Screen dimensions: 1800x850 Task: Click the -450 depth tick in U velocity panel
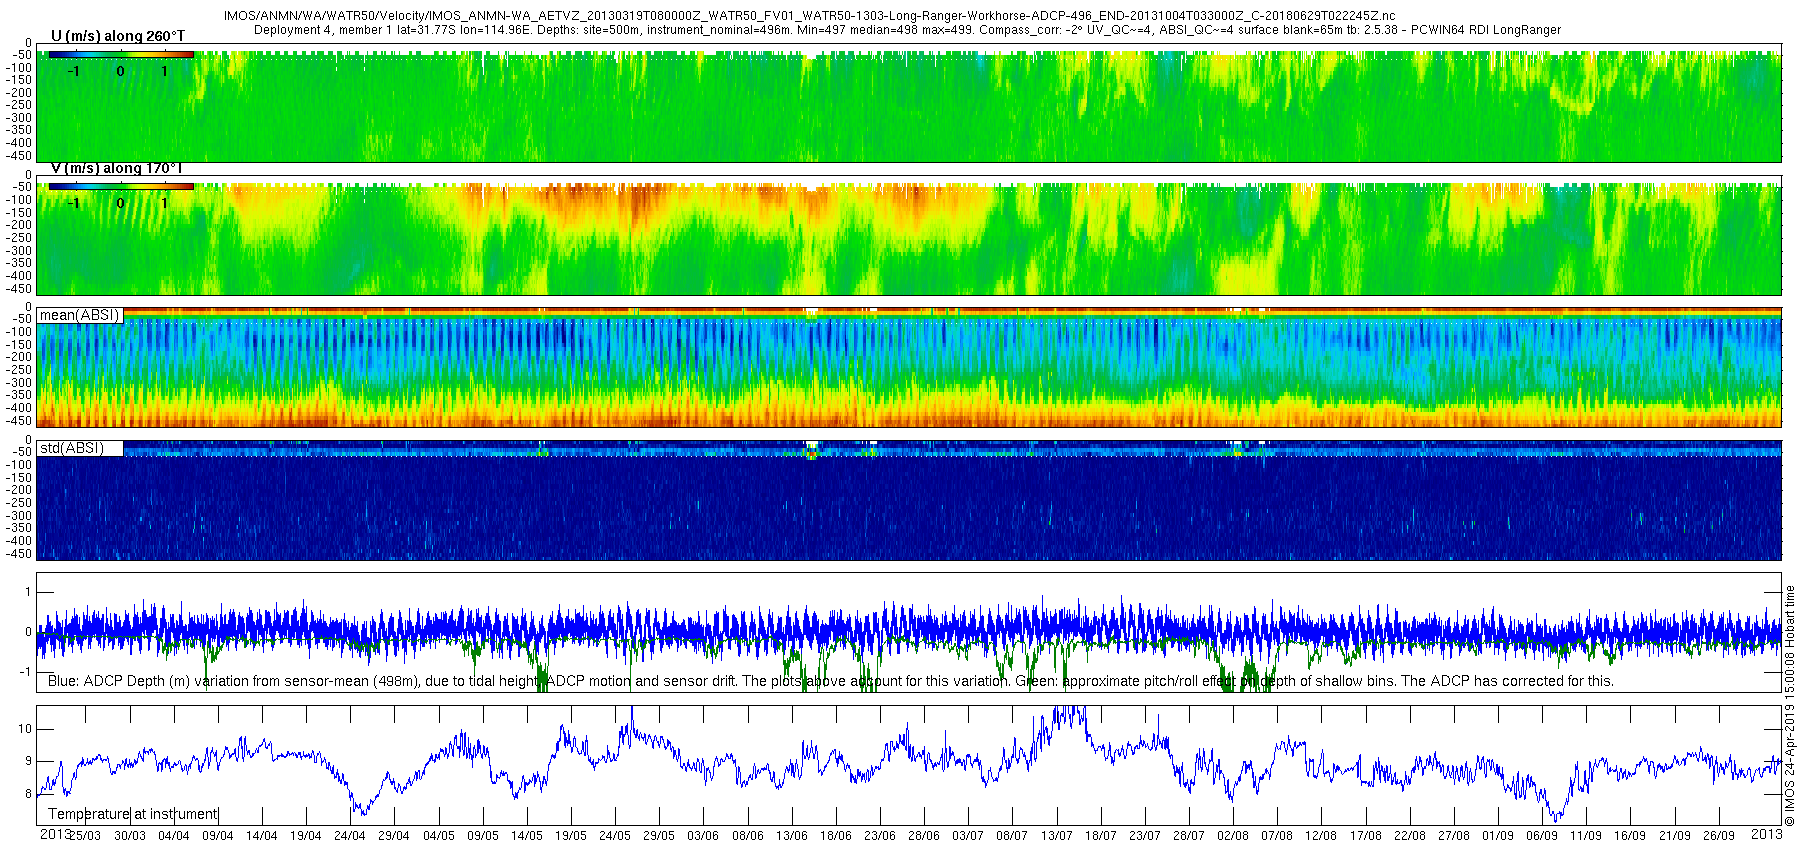19,156
